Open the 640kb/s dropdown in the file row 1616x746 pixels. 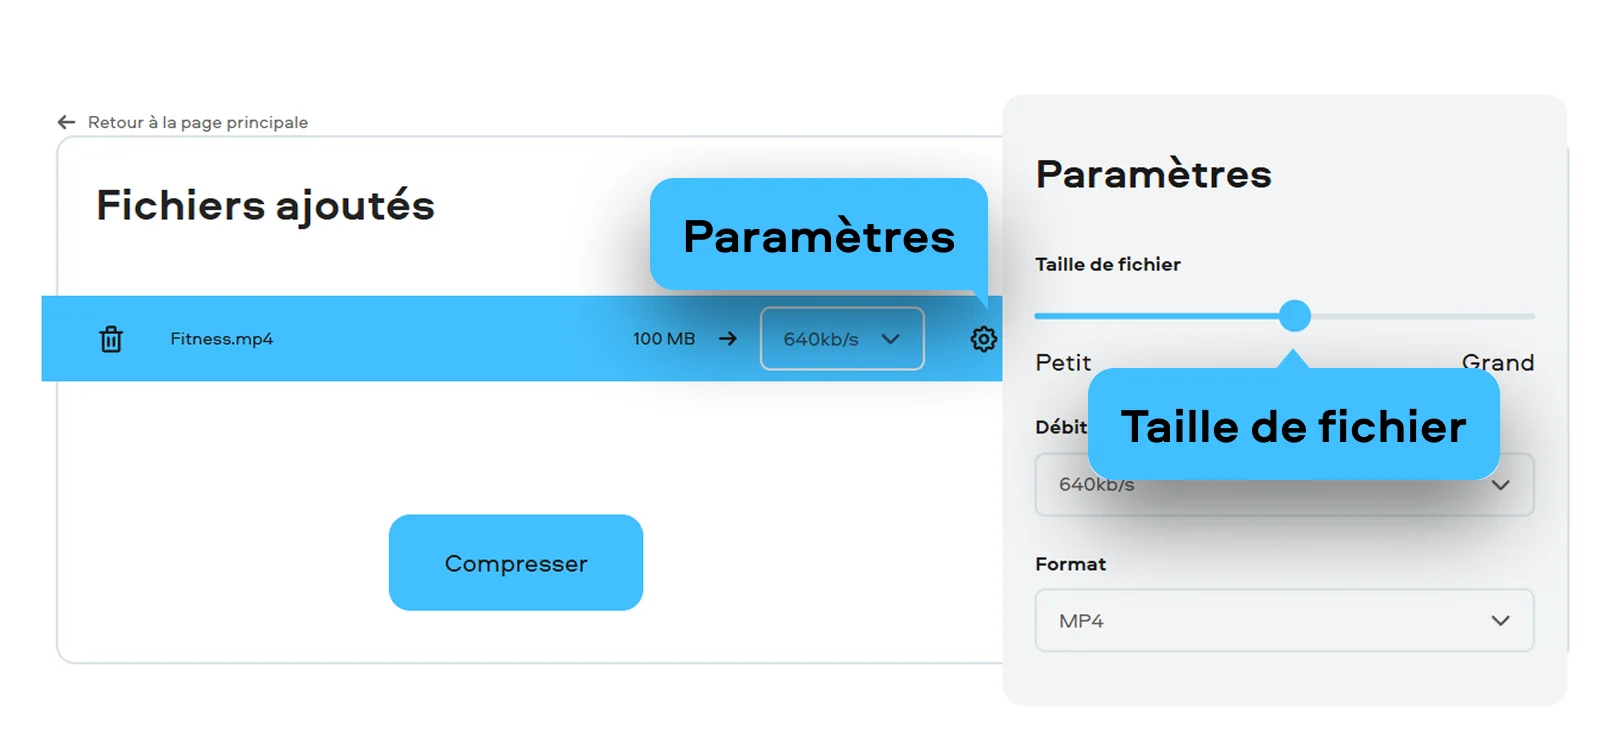pos(840,339)
